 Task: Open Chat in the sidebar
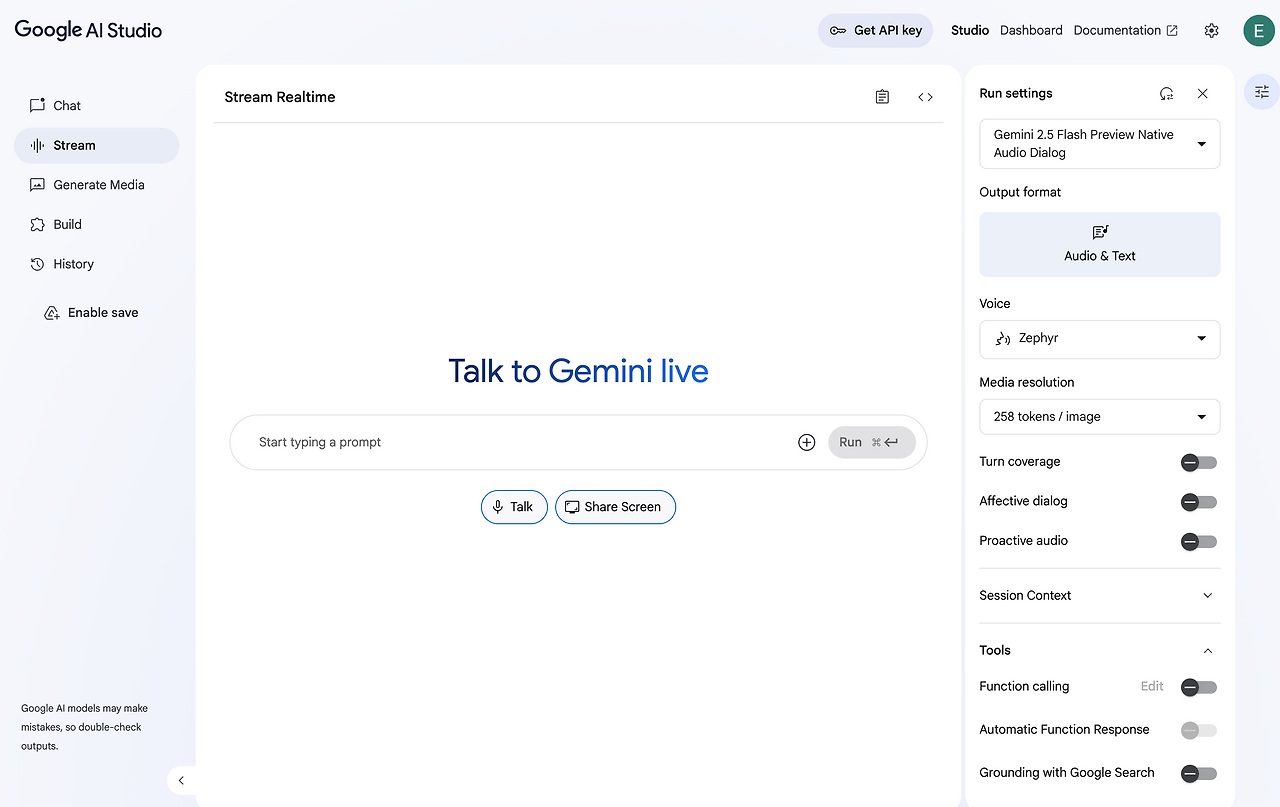(97, 105)
